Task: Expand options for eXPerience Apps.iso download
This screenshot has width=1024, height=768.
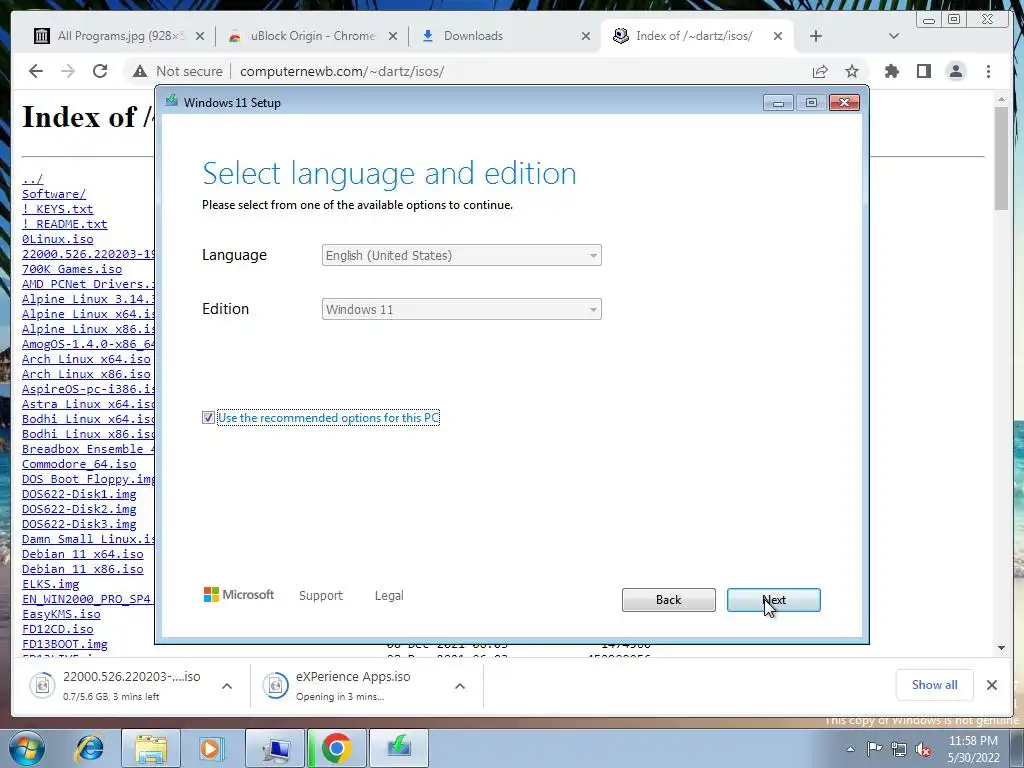Action: (x=460, y=686)
